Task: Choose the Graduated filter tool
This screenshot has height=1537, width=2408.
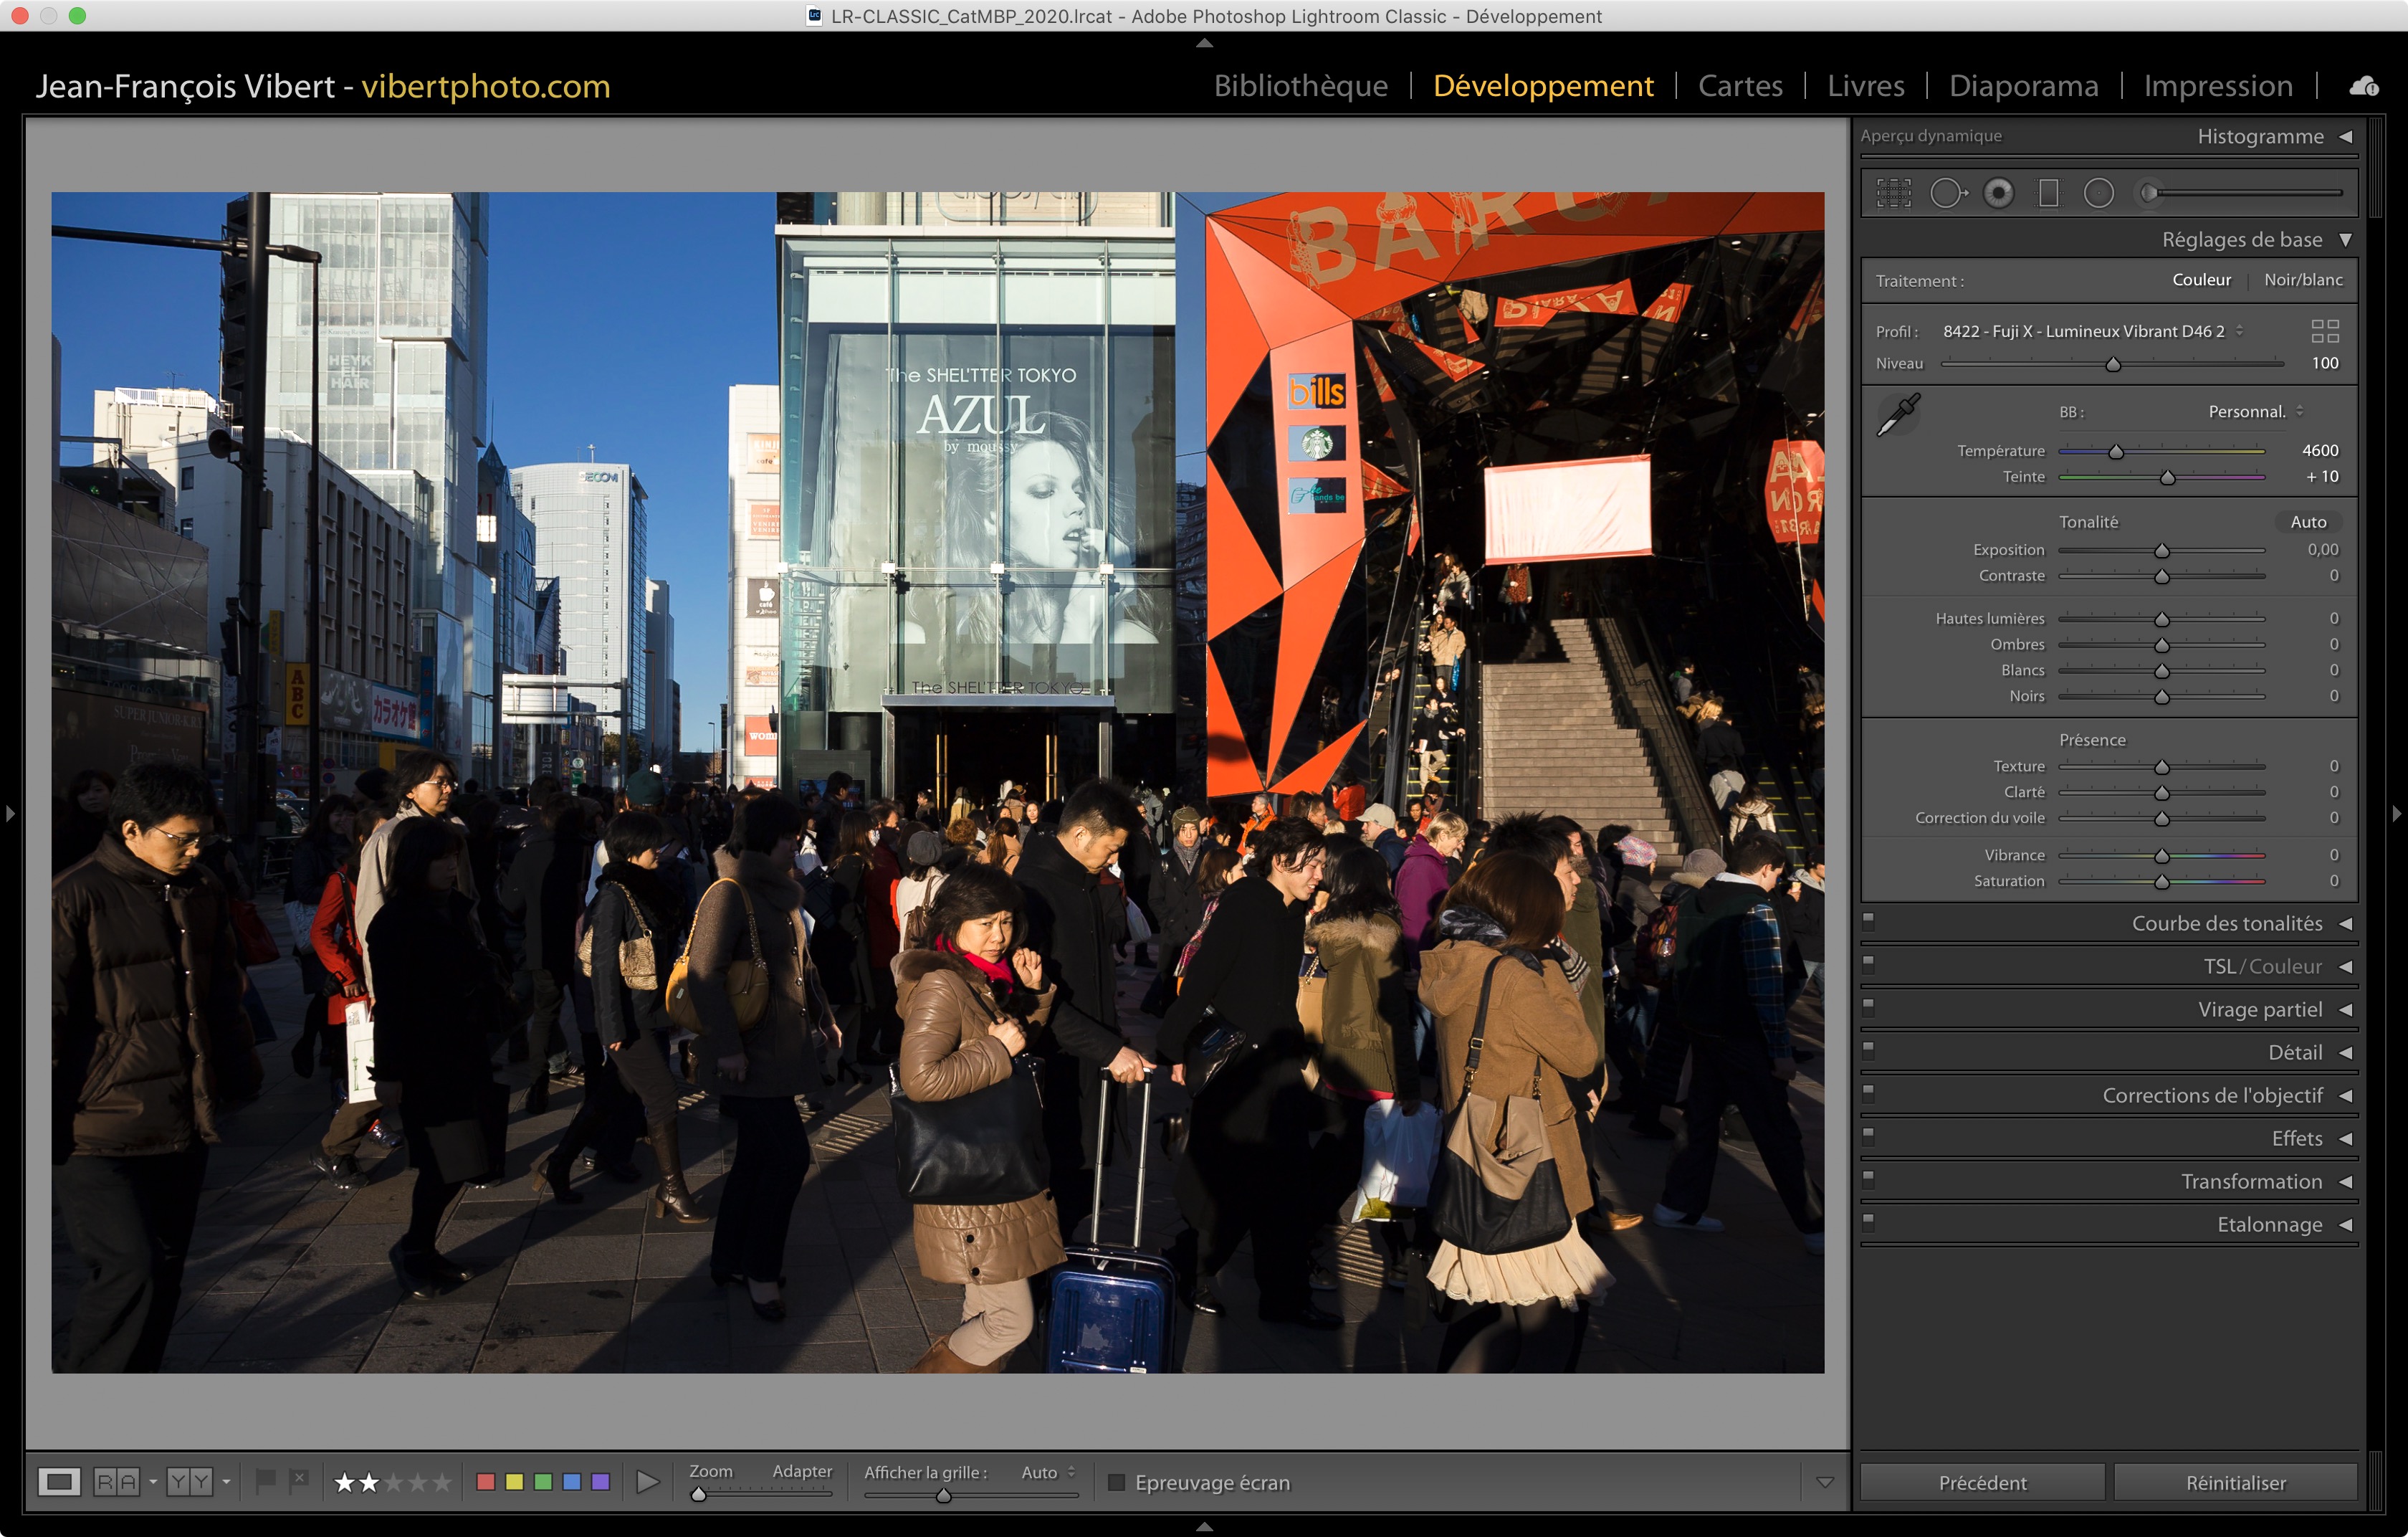Action: pyautogui.click(x=2049, y=193)
